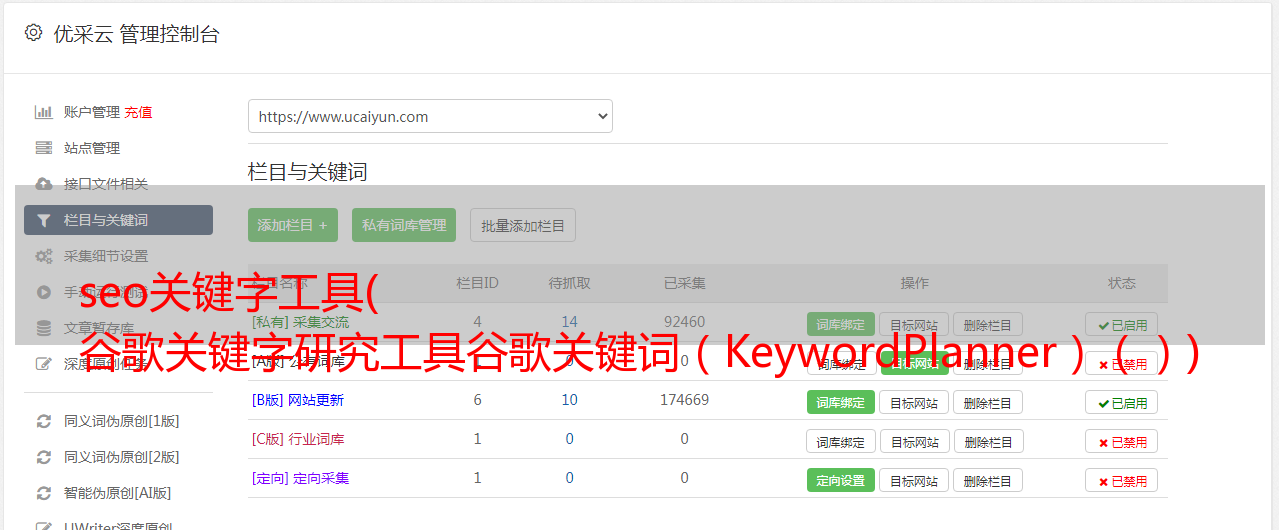
Task: Click the server icon for 站点管理
Action: pyautogui.click(x=43, y=148)
